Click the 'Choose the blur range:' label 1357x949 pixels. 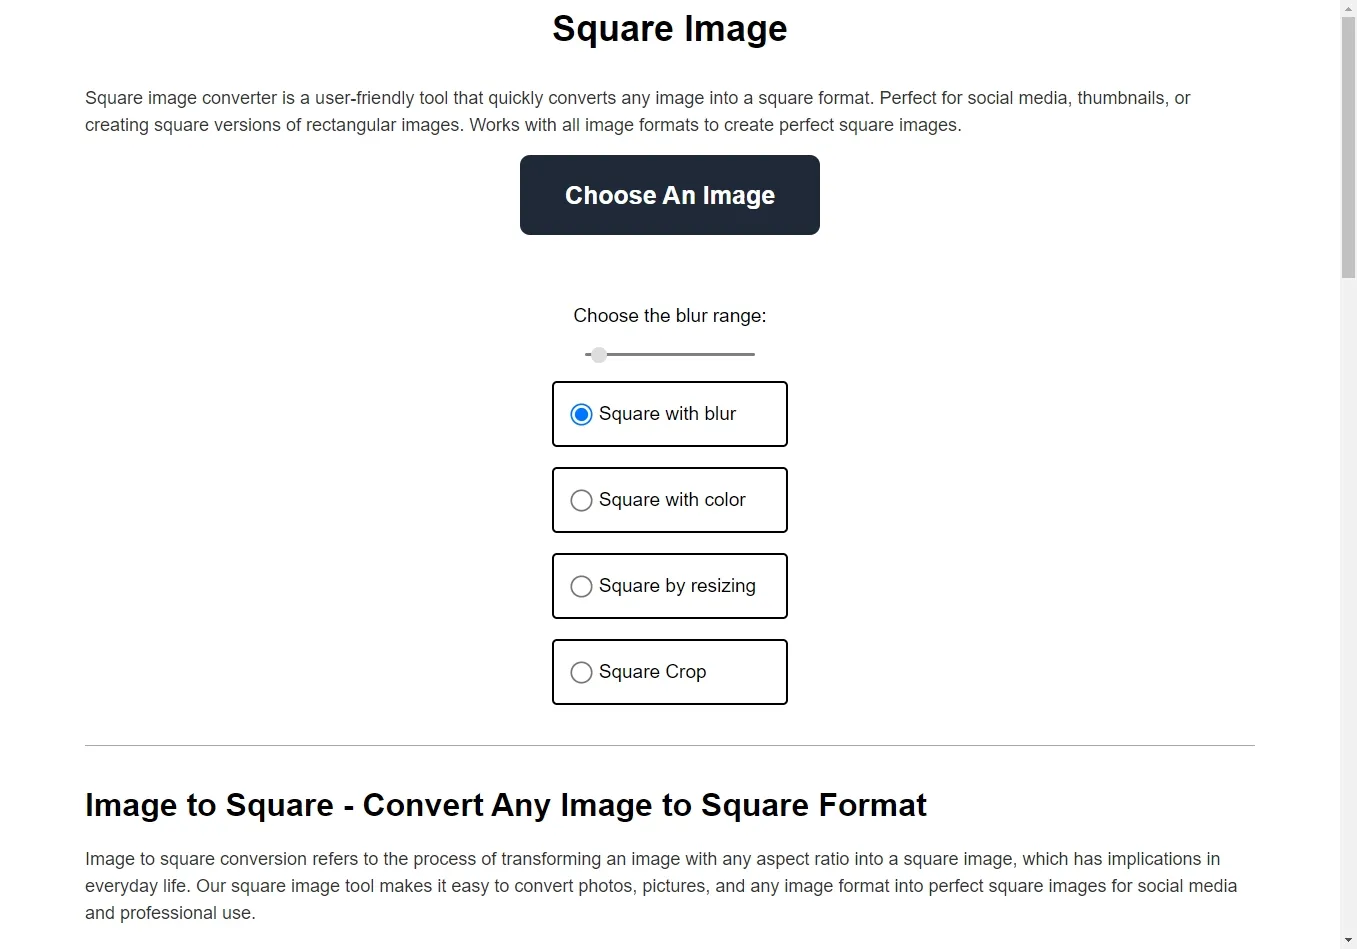point(670,316)
